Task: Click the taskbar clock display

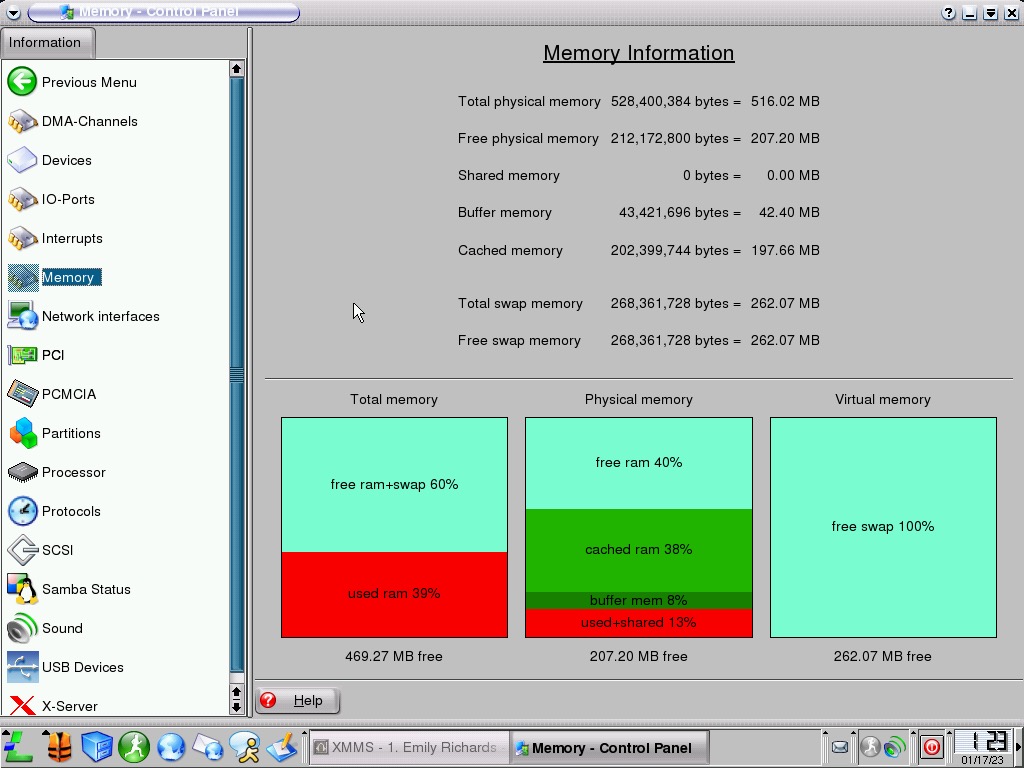Action: tap(981, 746)
